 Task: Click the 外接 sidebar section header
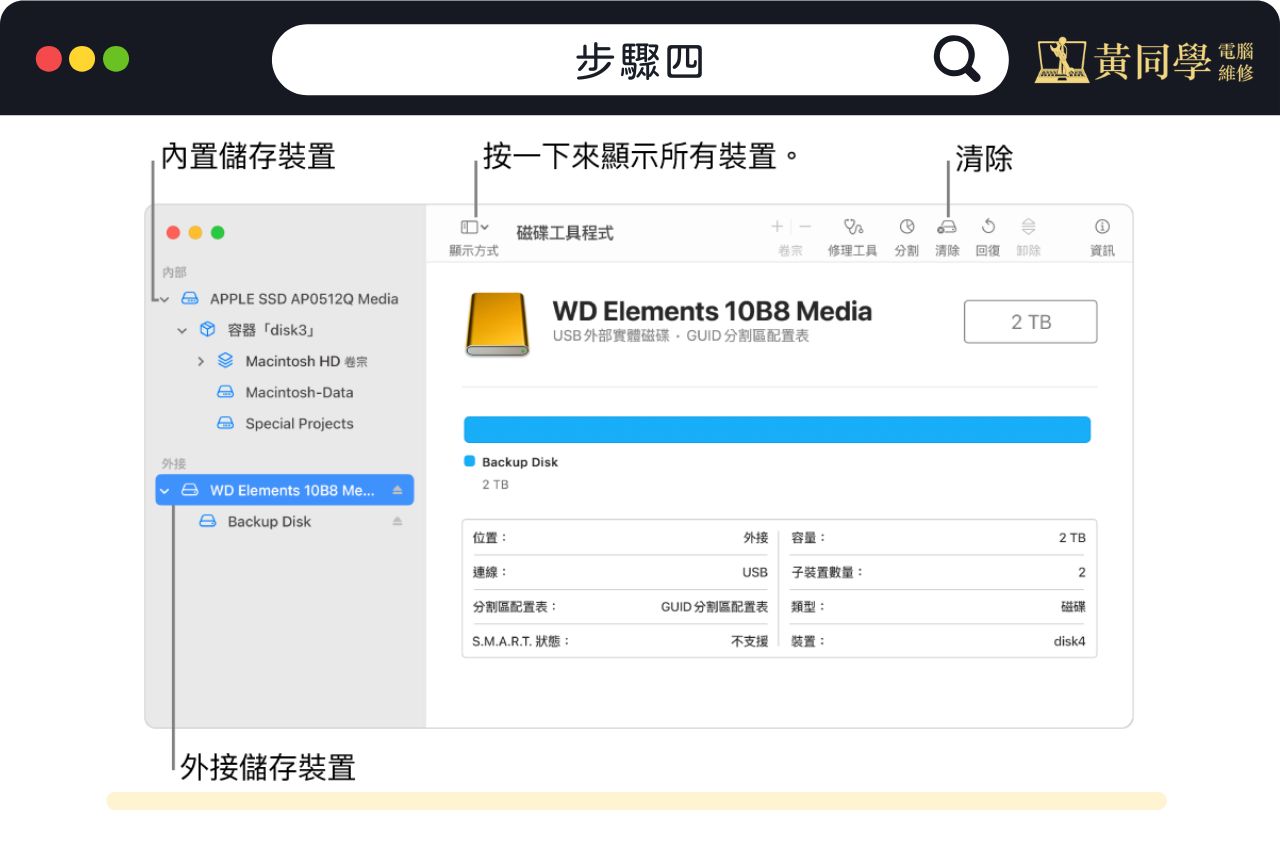pos(174,464)
